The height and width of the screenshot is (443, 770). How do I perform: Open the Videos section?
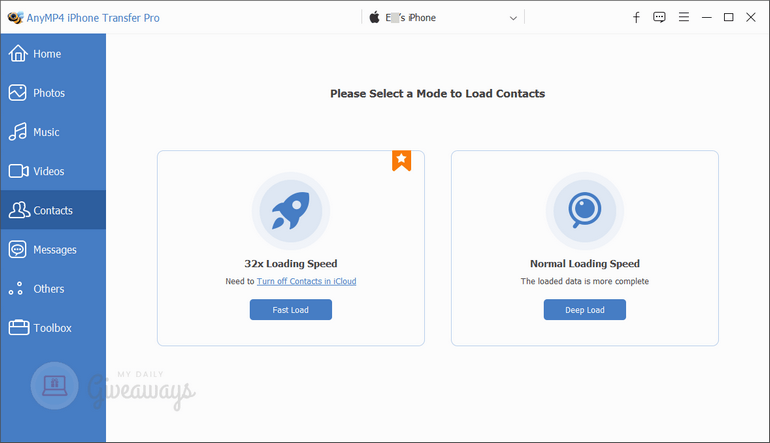(53, 171)
